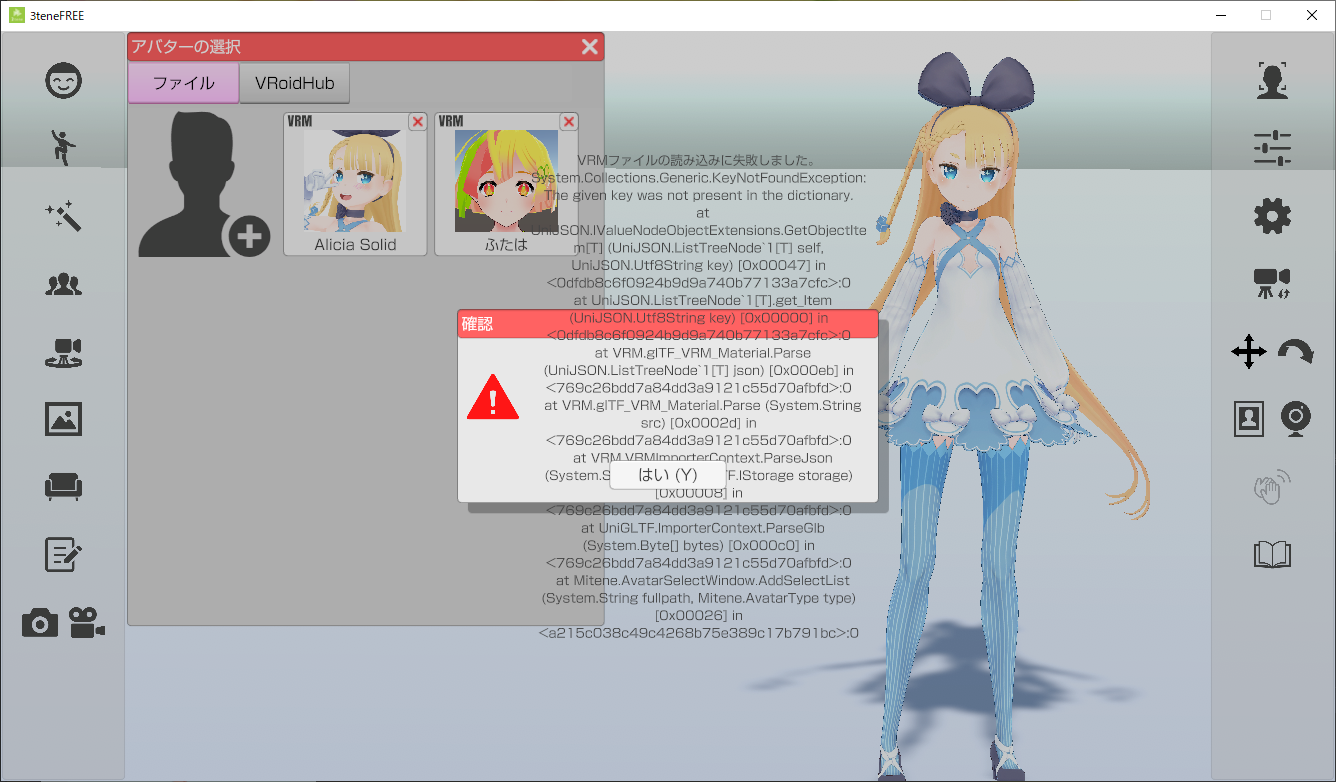Screen dimensions: 1336x782
Task: Open the camera angle panel
Action: [x=63, y=352]
